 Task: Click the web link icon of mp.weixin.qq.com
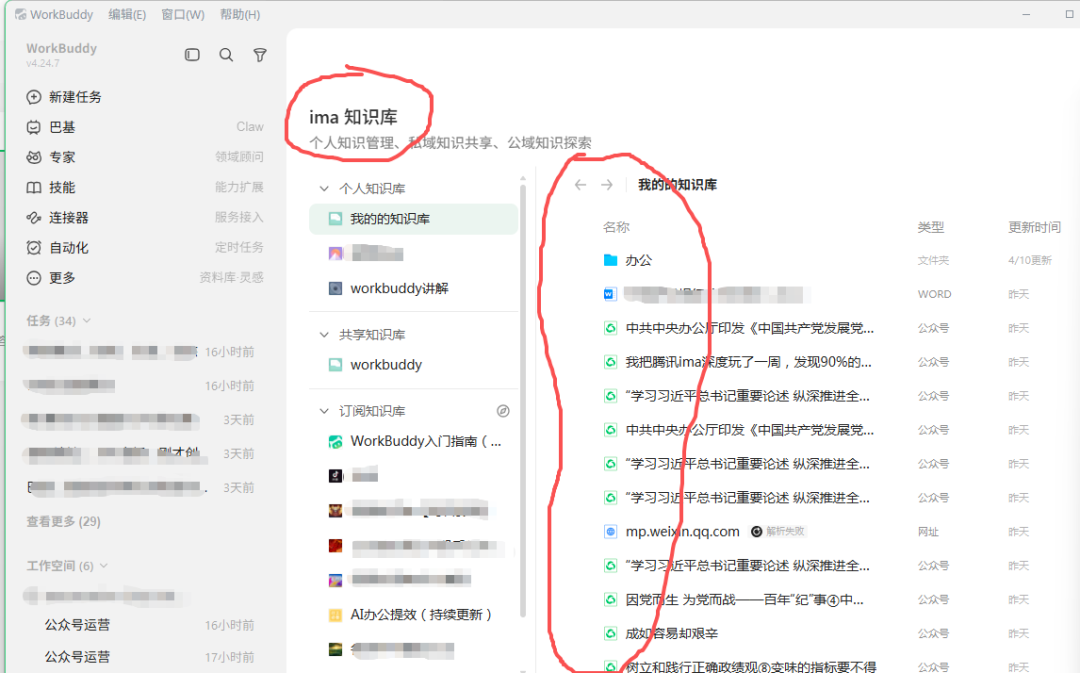point(610,532)
